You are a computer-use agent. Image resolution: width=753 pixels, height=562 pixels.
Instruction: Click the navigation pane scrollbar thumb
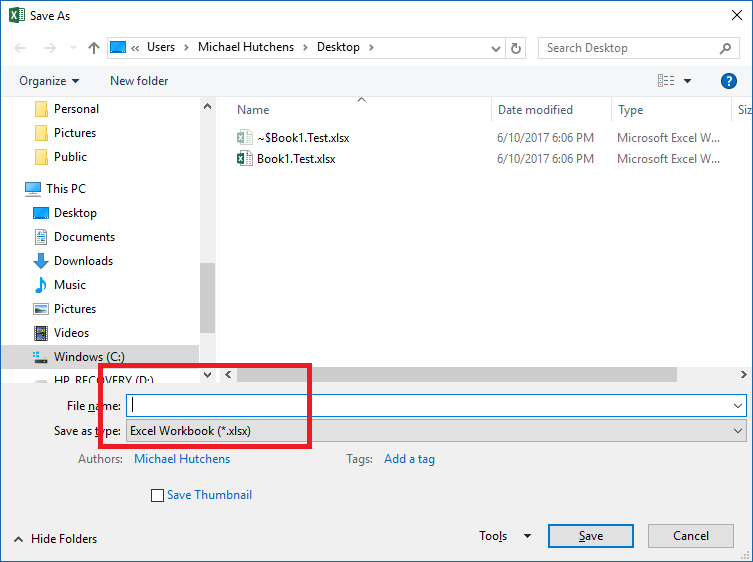[x=207, y=298]
